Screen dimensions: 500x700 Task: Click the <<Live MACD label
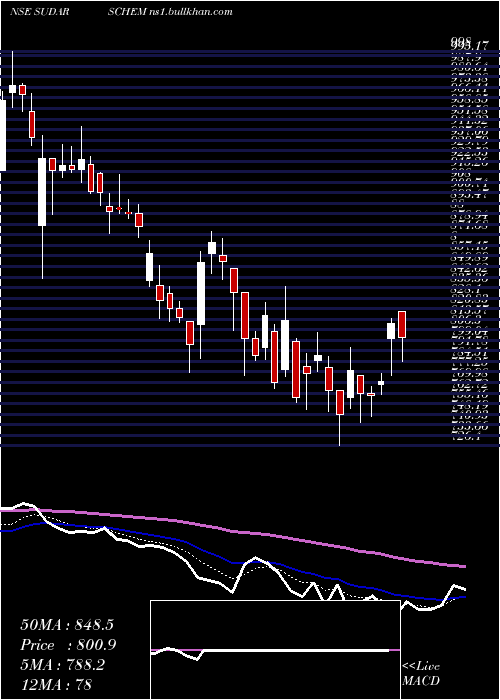(421, 674)
